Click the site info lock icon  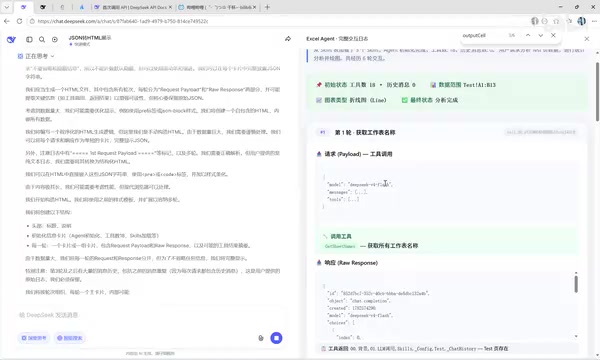coord(33,21)
